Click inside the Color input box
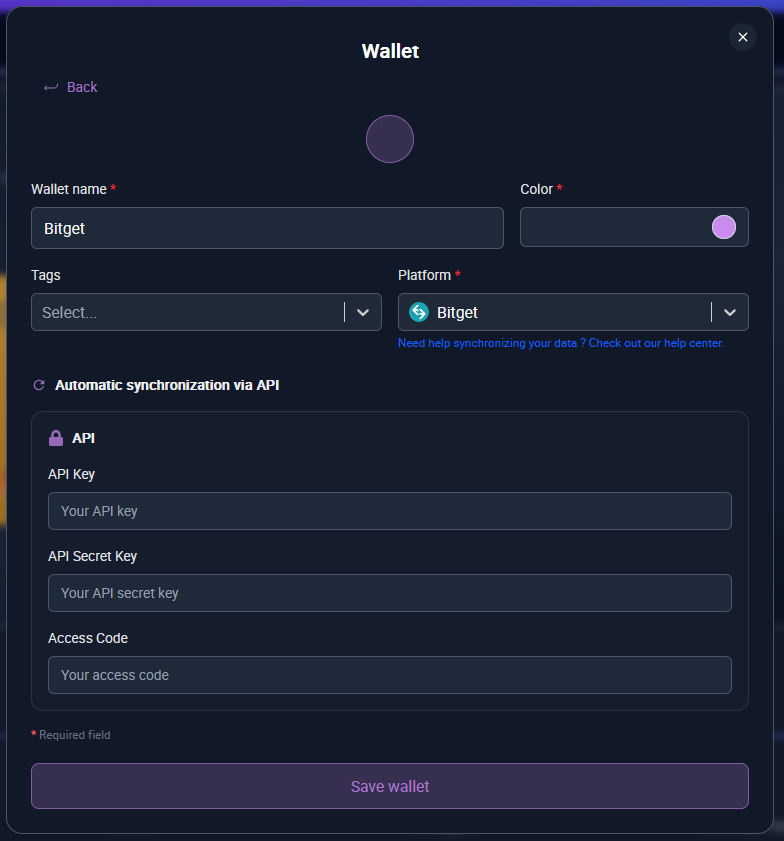784x841 pixels. [612, 227]
